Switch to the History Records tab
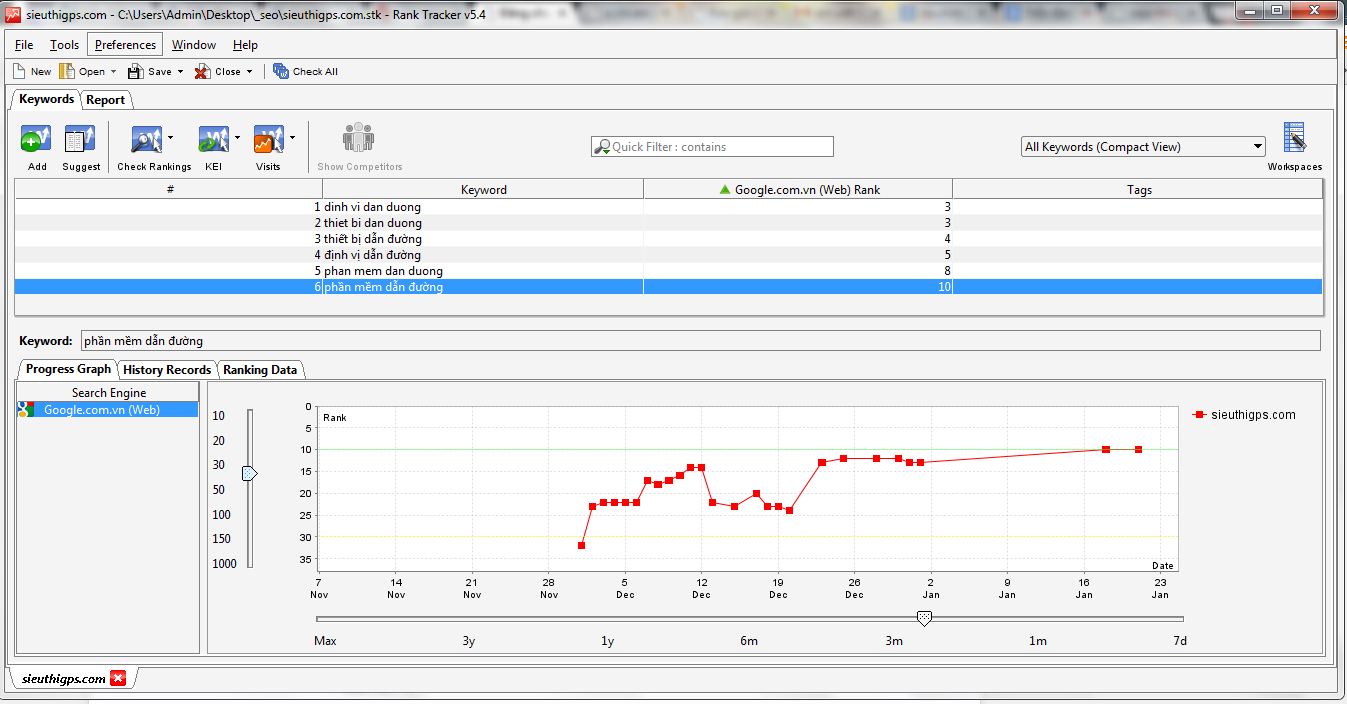The image size is (1347, 704). (167, 370)
